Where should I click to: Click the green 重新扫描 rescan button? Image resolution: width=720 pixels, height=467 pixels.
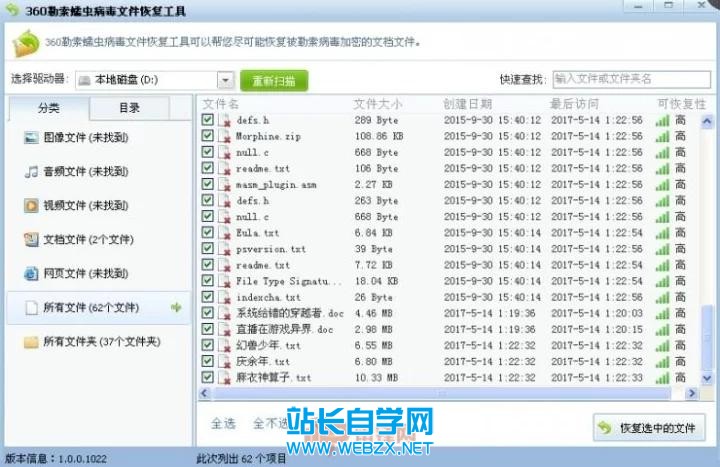(x=274, y=80)
